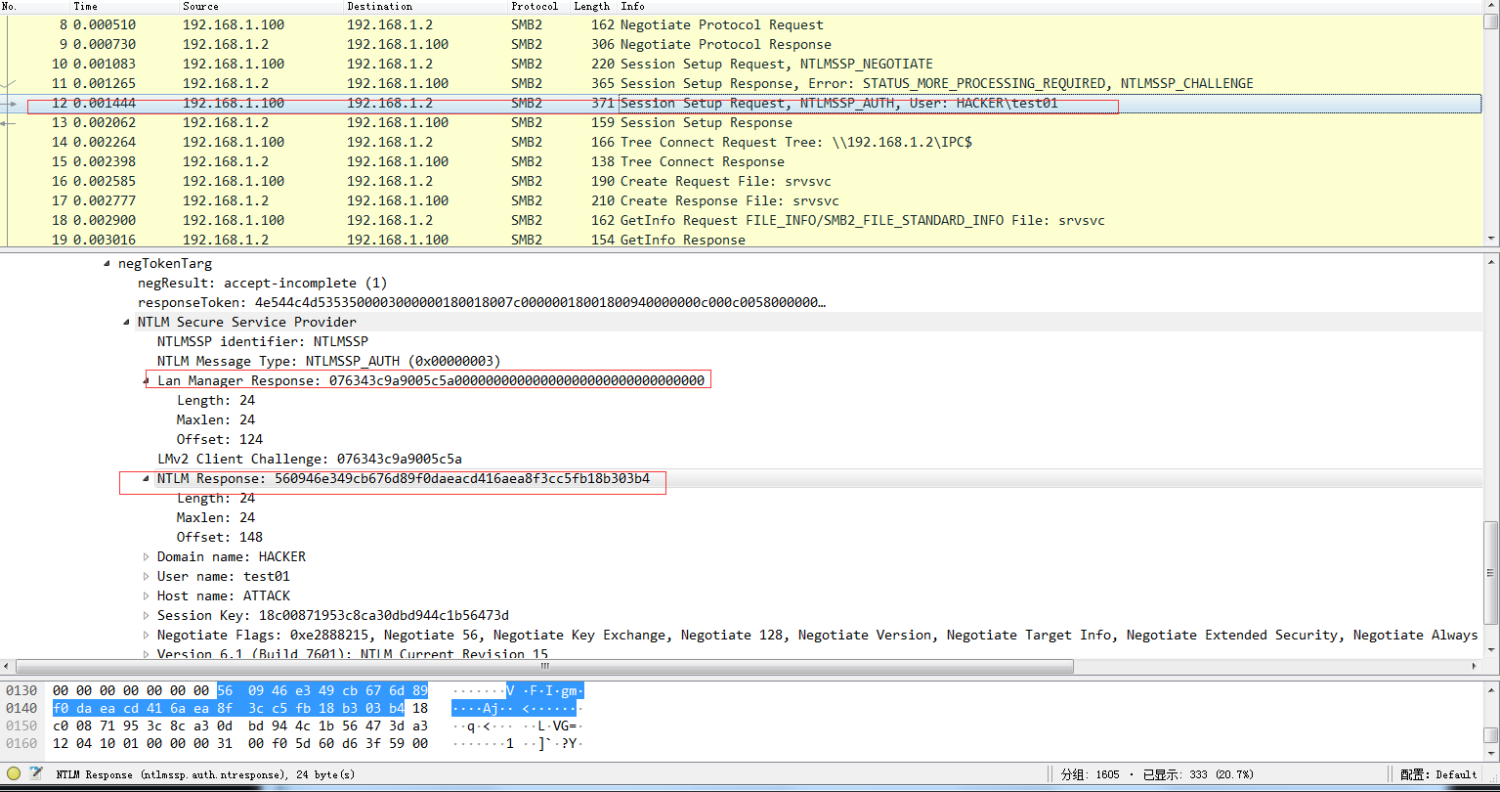The height and width of the screenshot is (792, 1500).
Task: Click the yellow expert information circle icon
Action: tap(14, 774)
